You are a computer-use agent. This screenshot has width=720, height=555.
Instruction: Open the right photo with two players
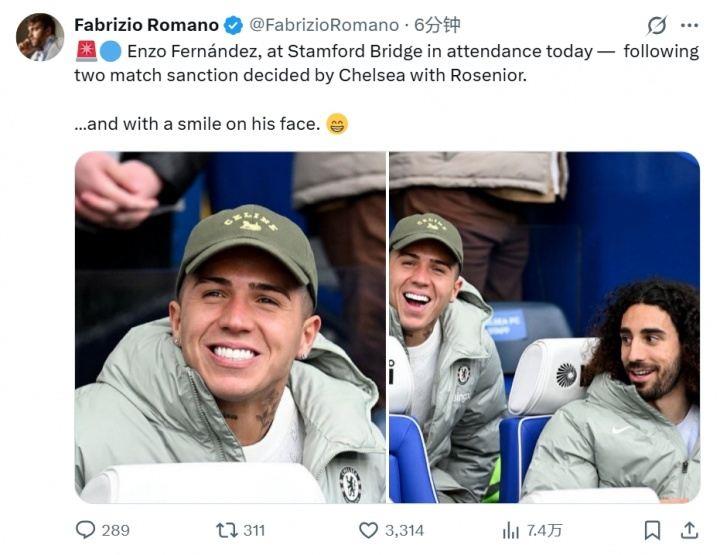click(x=544, y=327)
